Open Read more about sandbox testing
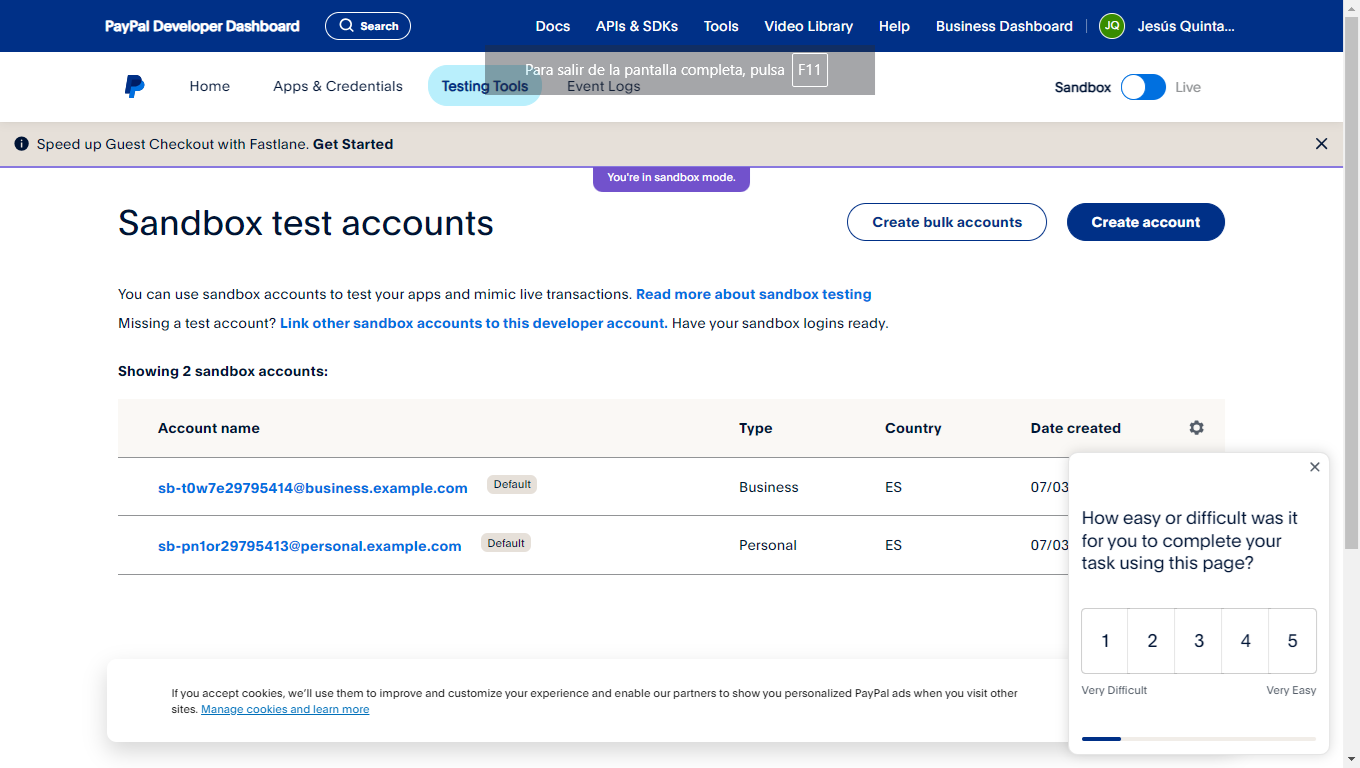This screenshot has width=1360, height=768. 754,294
